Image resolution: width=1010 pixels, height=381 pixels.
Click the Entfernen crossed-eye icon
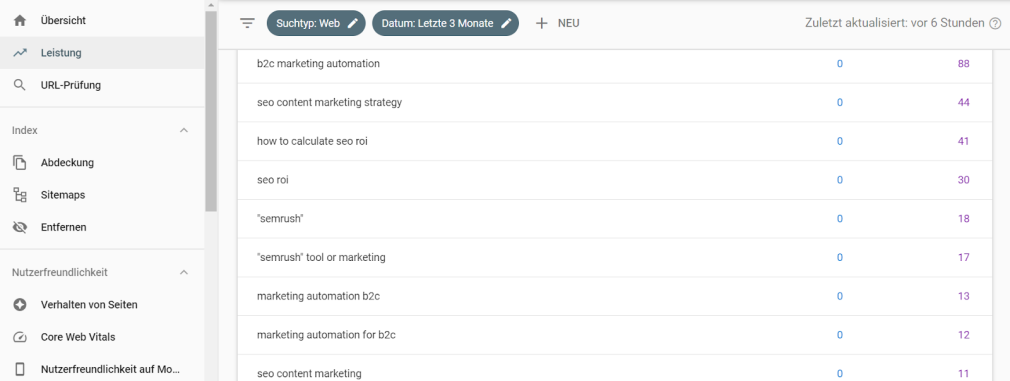[20, 227]
